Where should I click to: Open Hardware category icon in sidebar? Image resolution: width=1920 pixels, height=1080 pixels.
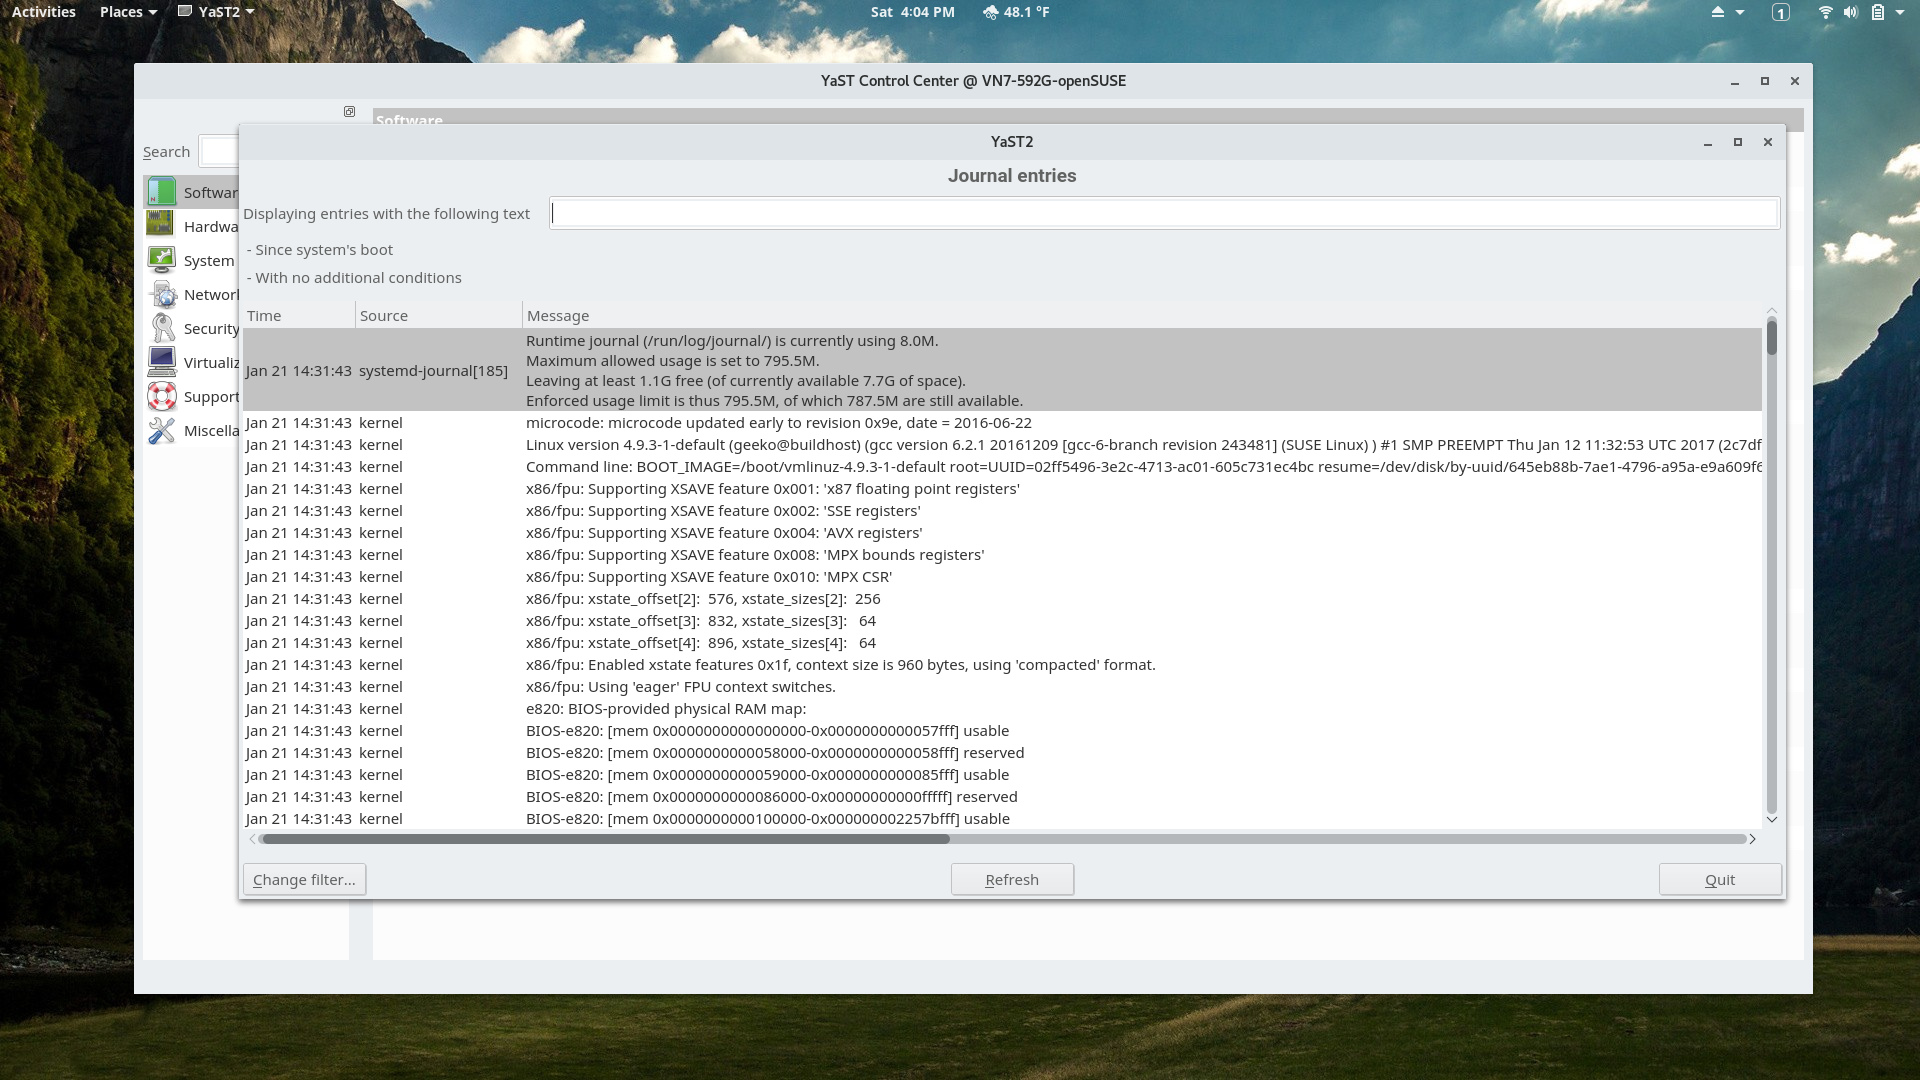(x=160, y=225)
